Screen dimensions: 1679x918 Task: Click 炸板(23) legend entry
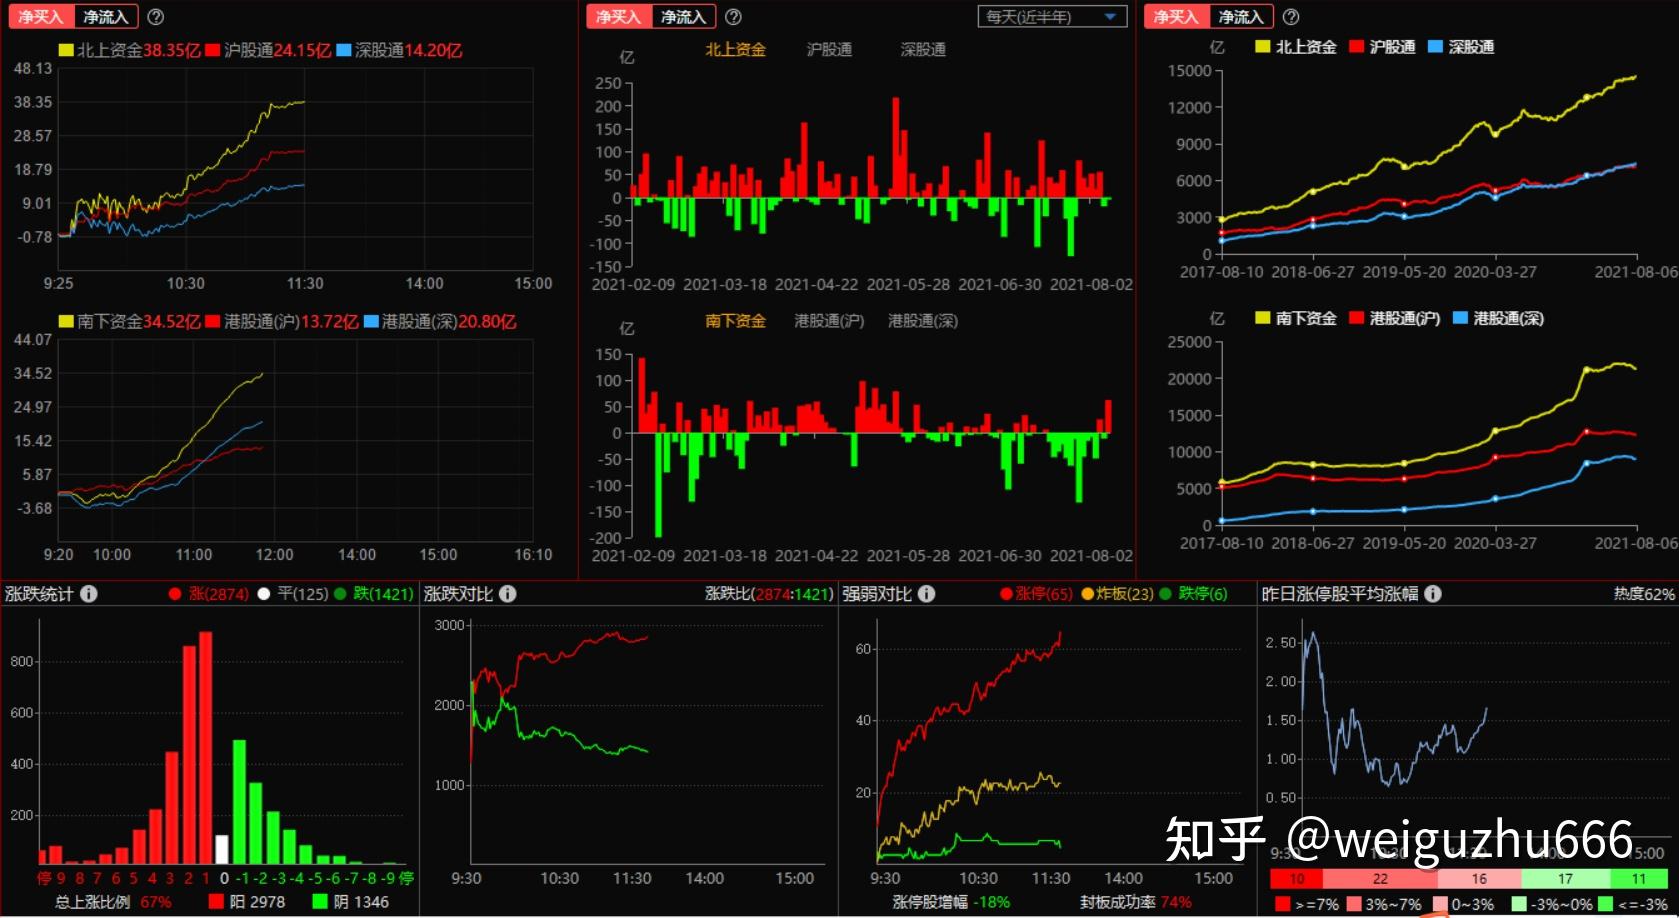click(x=1118, y=594)
